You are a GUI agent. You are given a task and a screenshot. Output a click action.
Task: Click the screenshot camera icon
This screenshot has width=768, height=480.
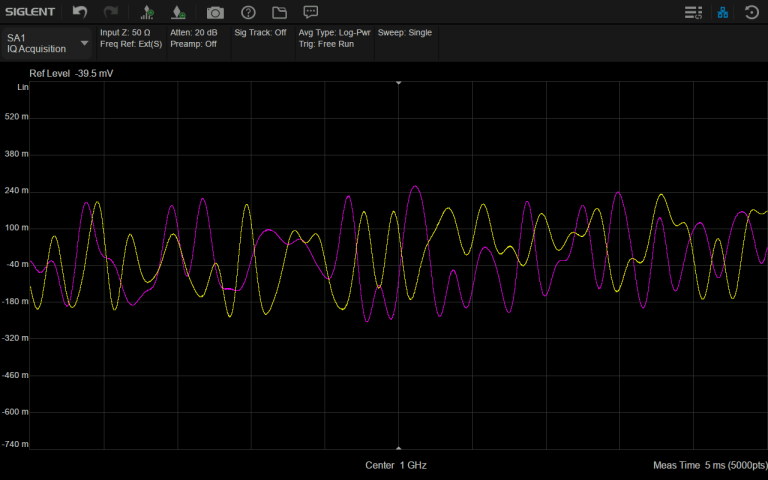(x=215, y=12)
